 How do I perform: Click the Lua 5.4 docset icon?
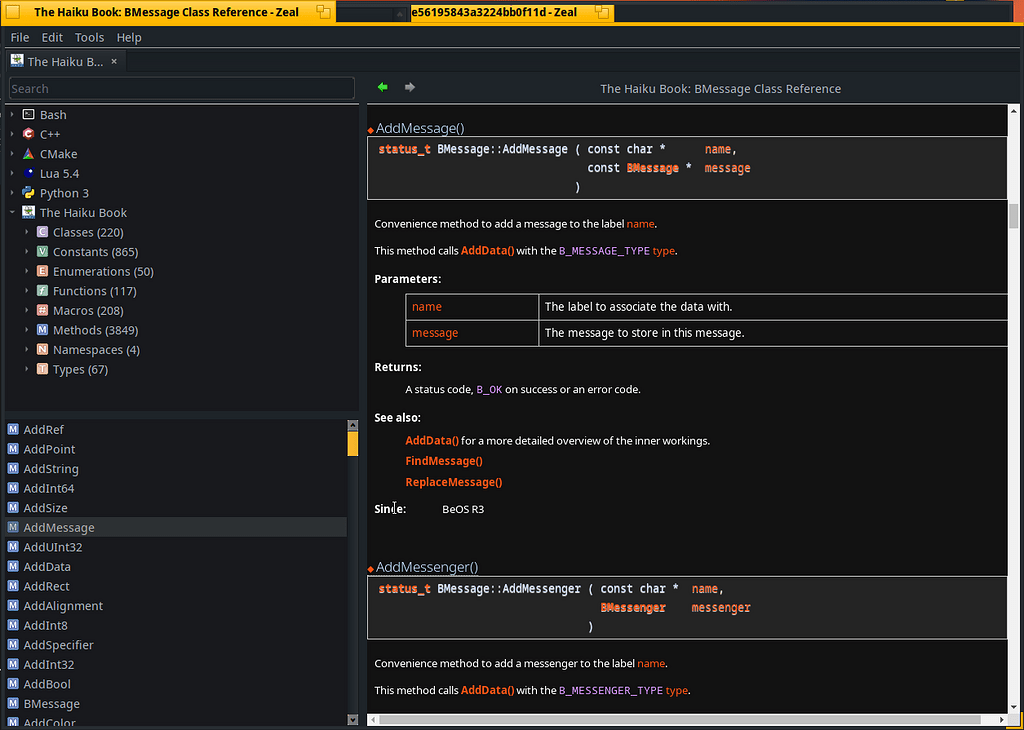tap(28, 173)
